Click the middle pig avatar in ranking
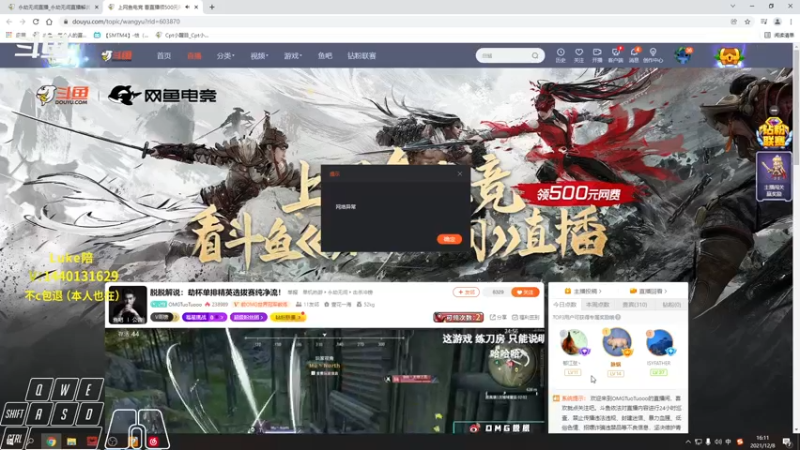 point(616,342)
